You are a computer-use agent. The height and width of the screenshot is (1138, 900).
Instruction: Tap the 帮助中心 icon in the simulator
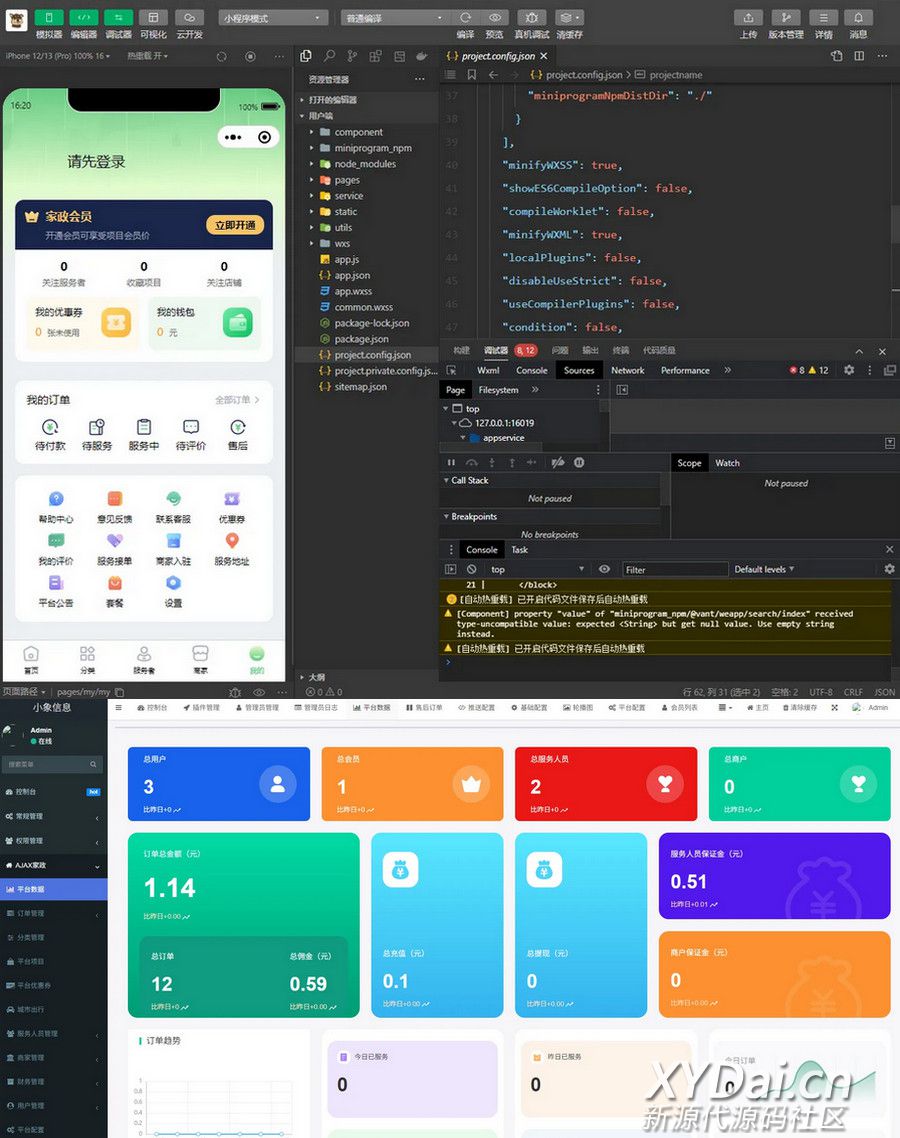coord(56,499)
